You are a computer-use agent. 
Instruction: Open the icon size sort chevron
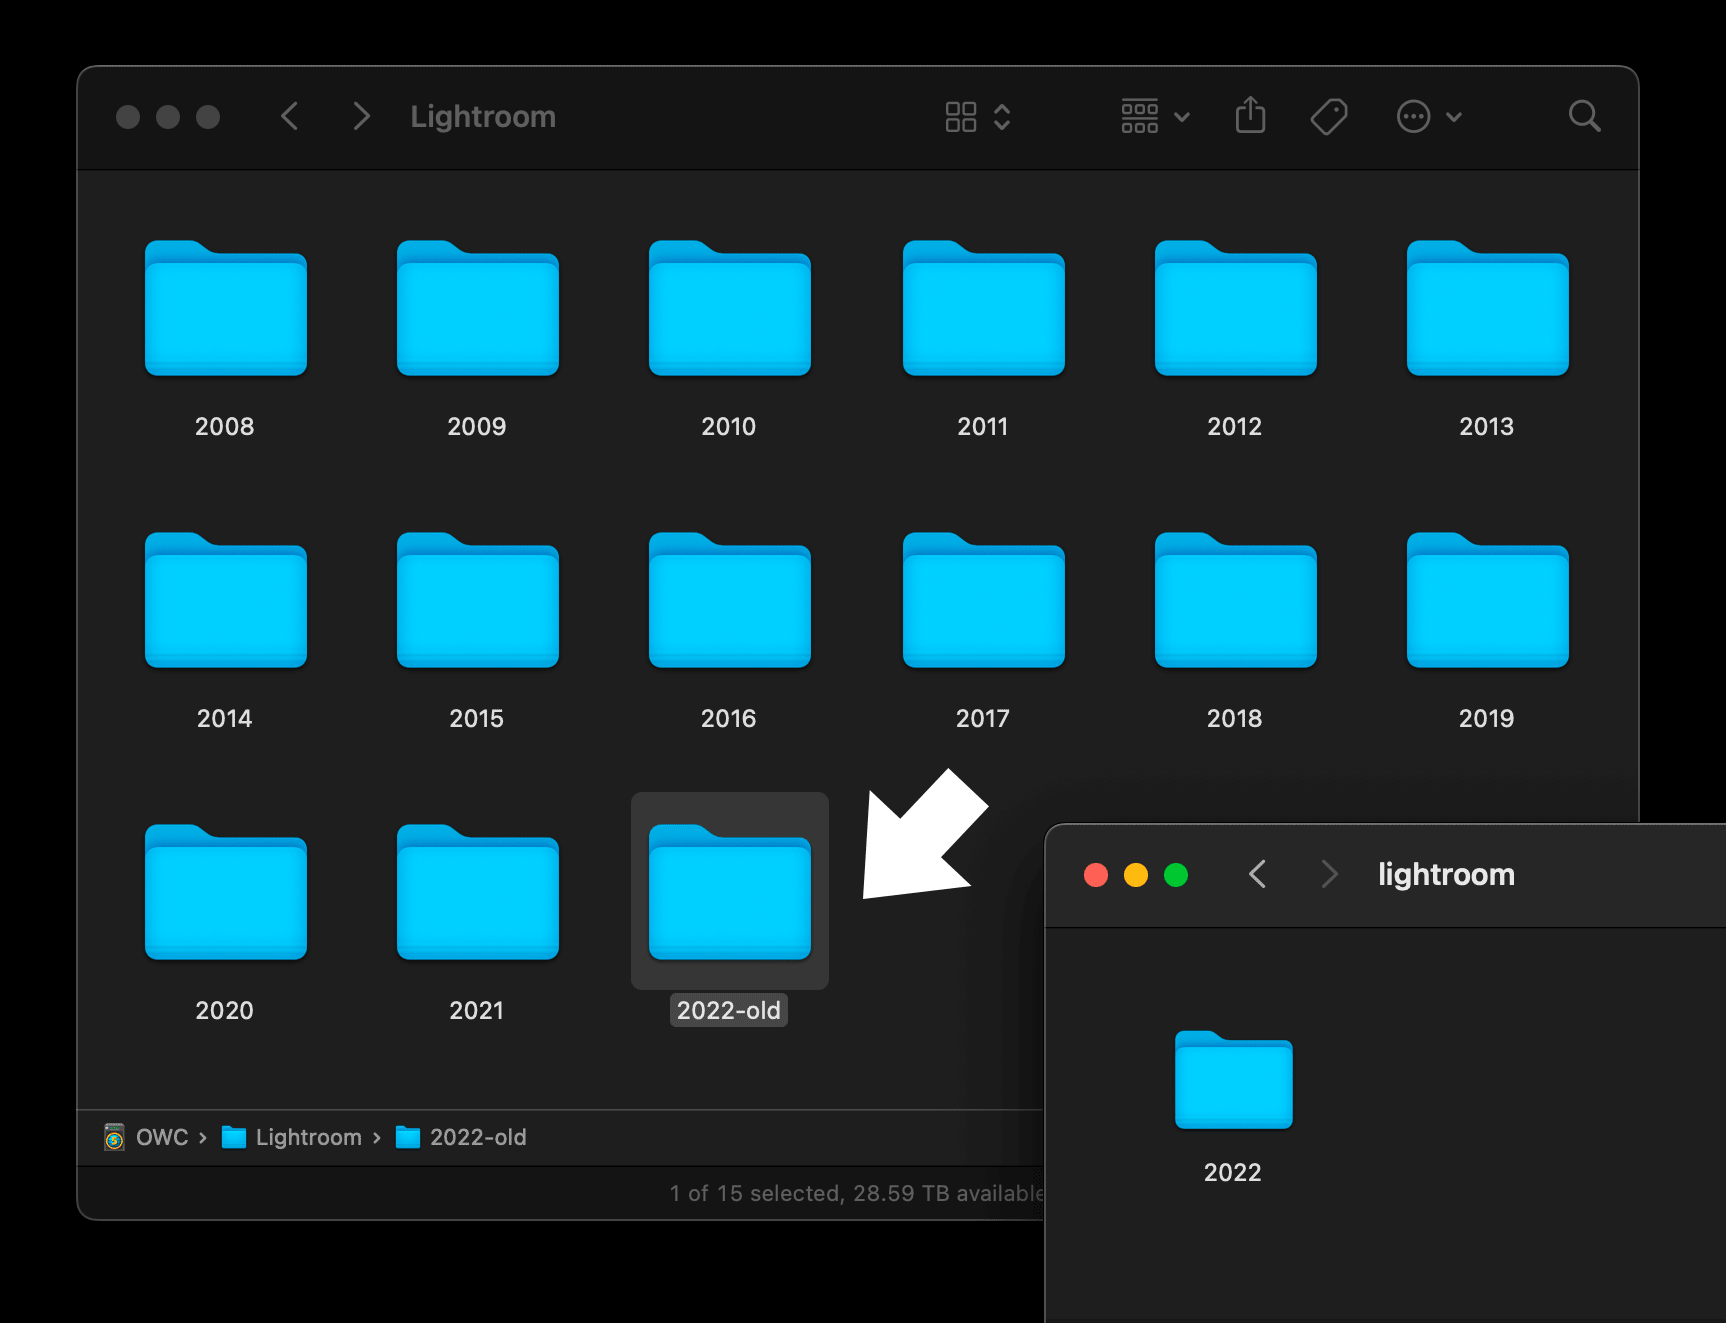1003,116
